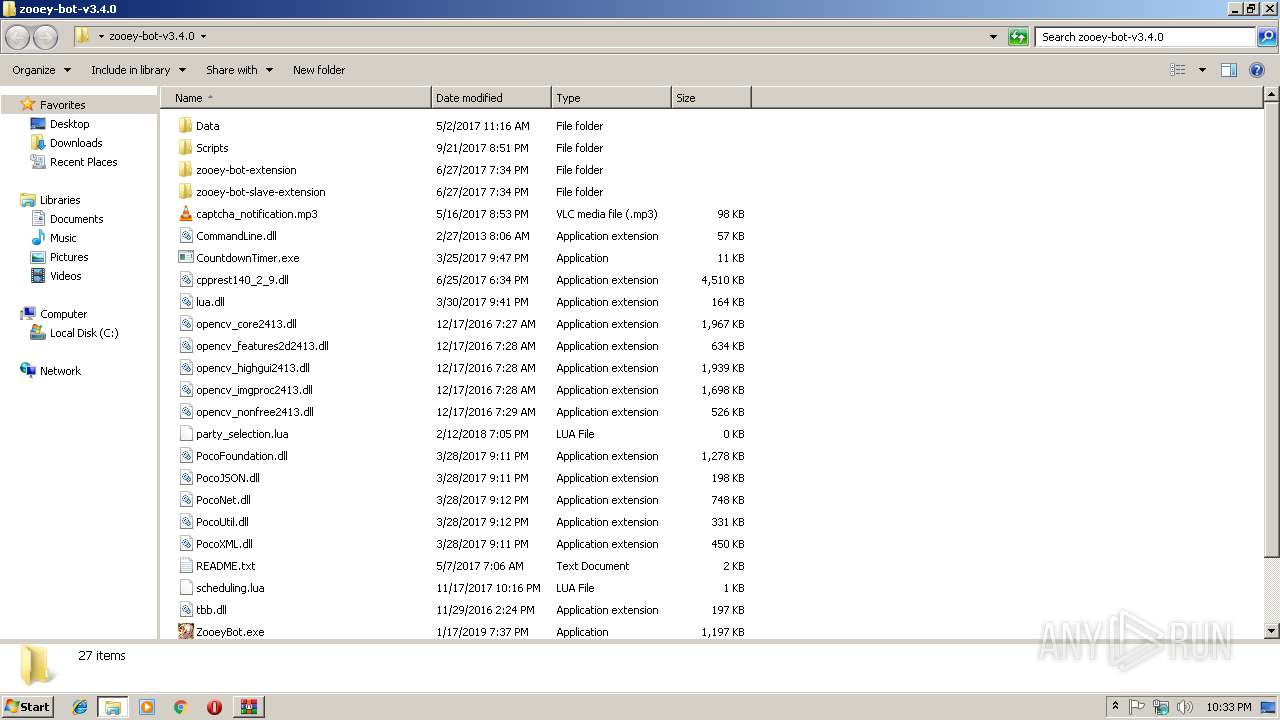
Task: Select cpprest140_2_9.dll file name
Action: (242, 280)
